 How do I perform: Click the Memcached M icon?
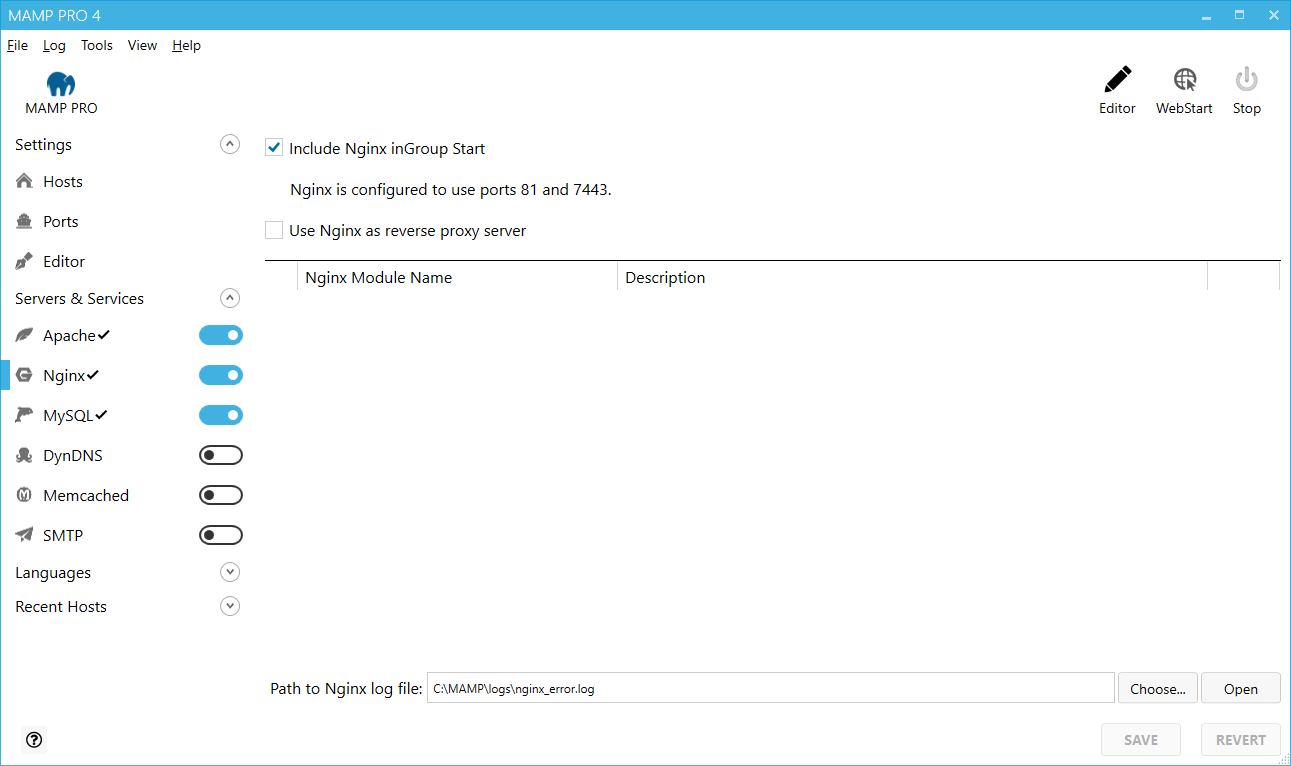click(25, 495)
